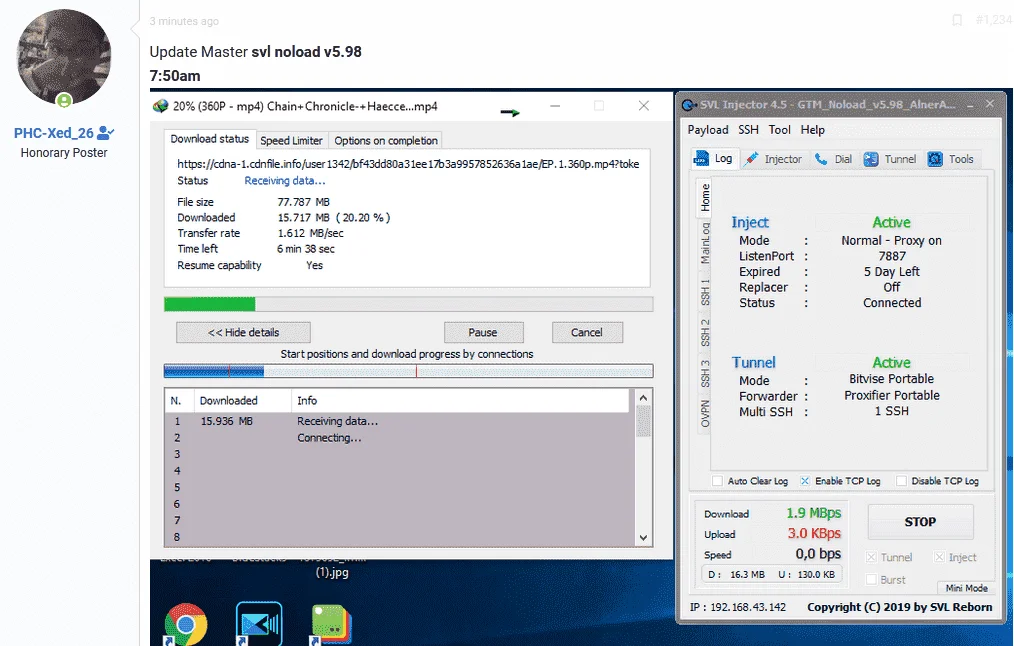Click PHC-Xed_26 avatar picture

coord(63,58)
